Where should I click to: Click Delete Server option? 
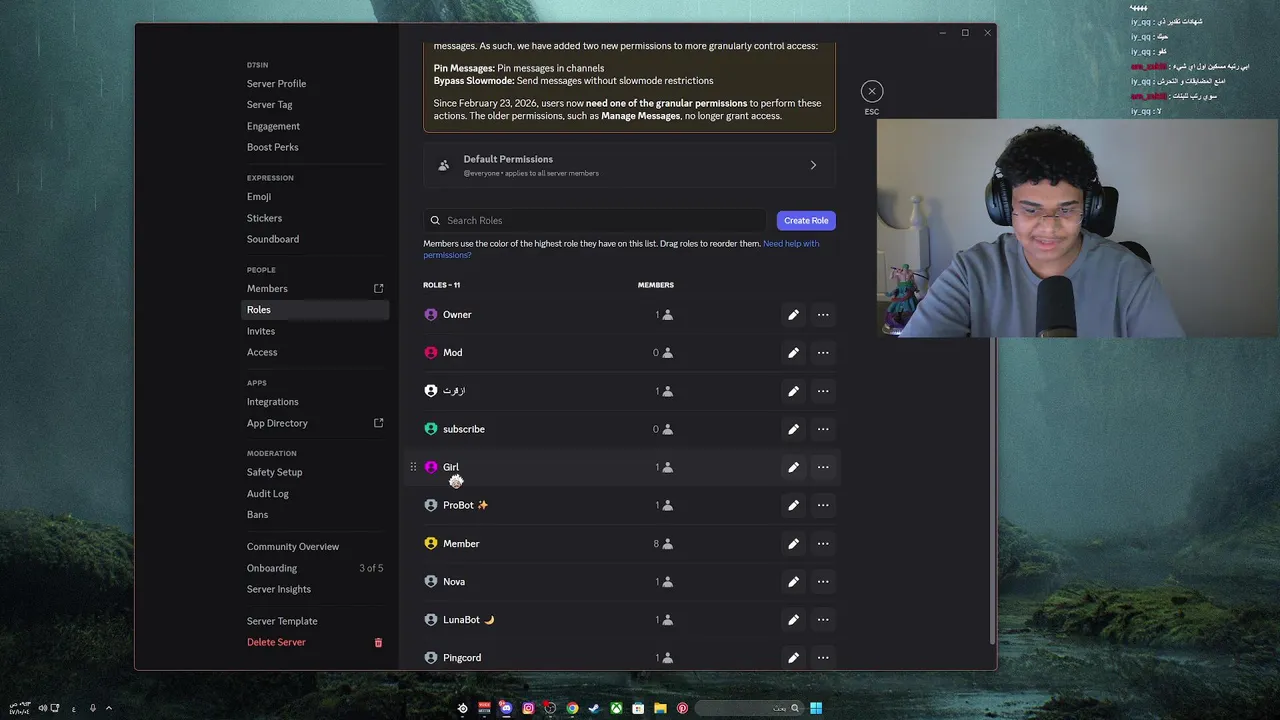point(276,642)
